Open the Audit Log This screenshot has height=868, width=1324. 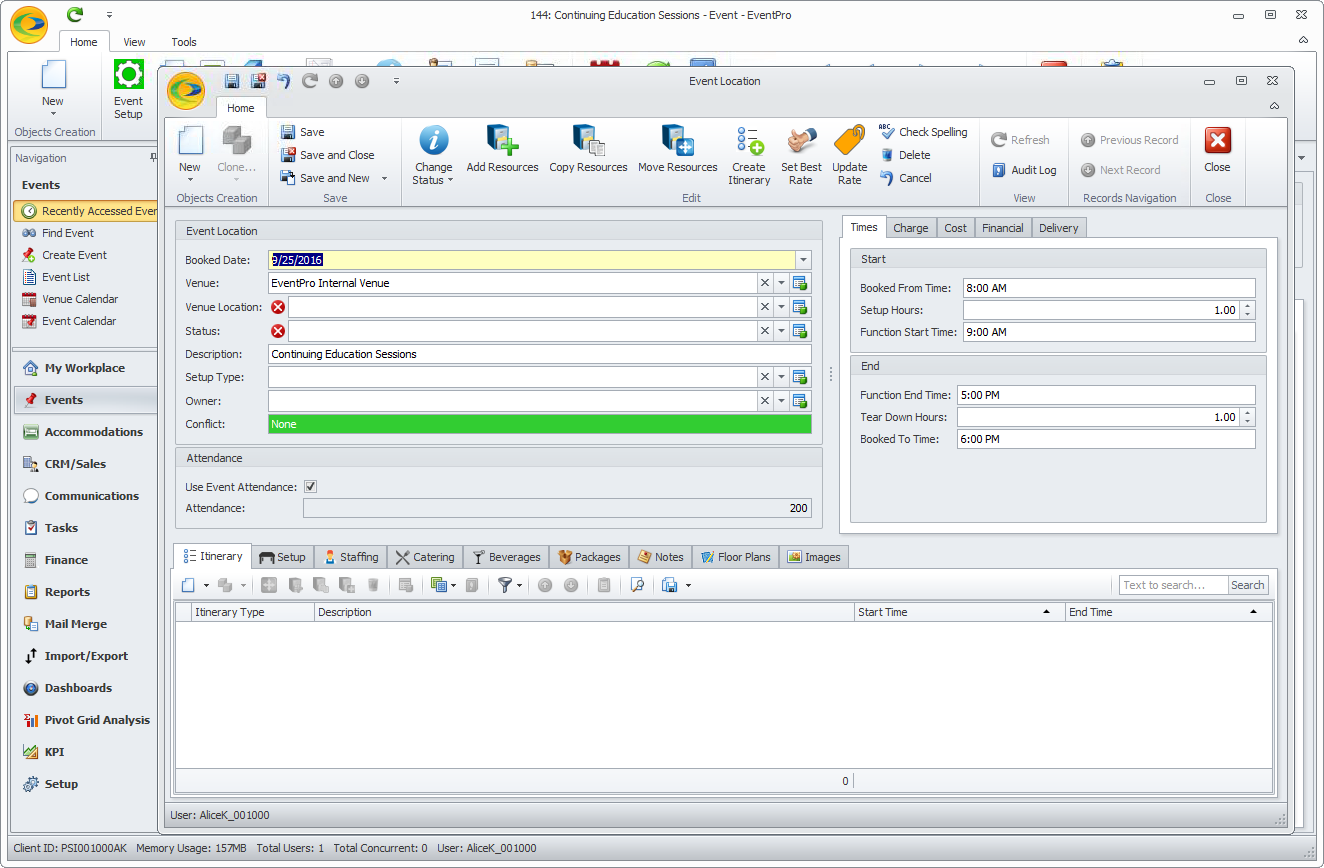(1023, 170)
